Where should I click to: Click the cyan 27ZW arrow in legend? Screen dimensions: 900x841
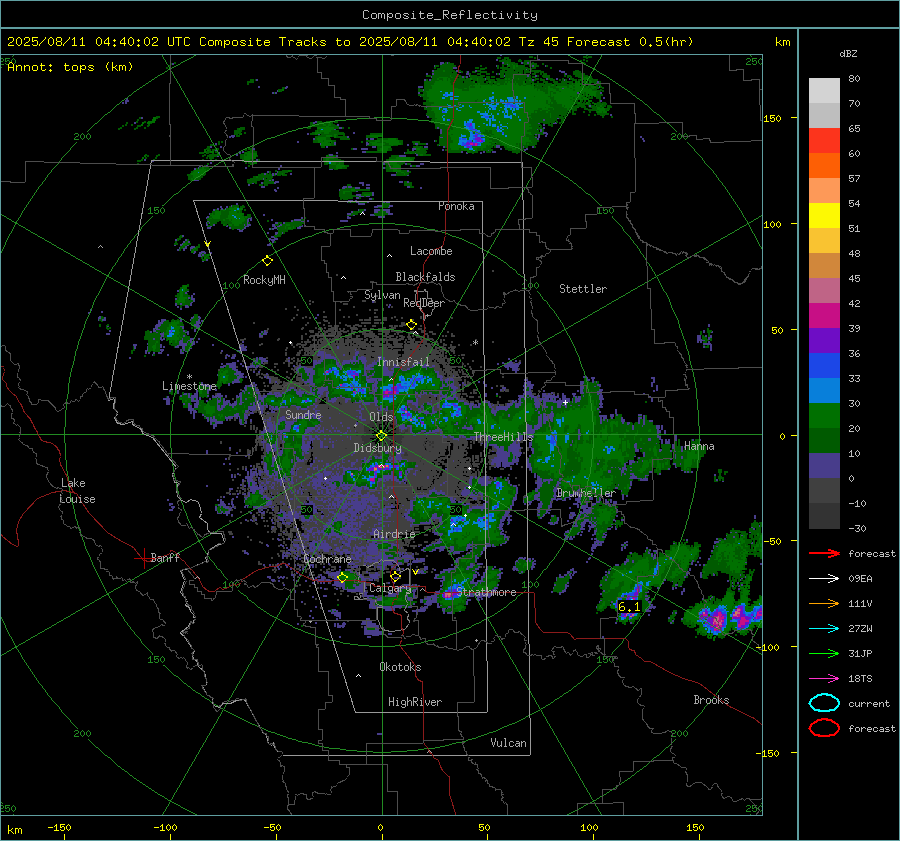pos(824,629)
